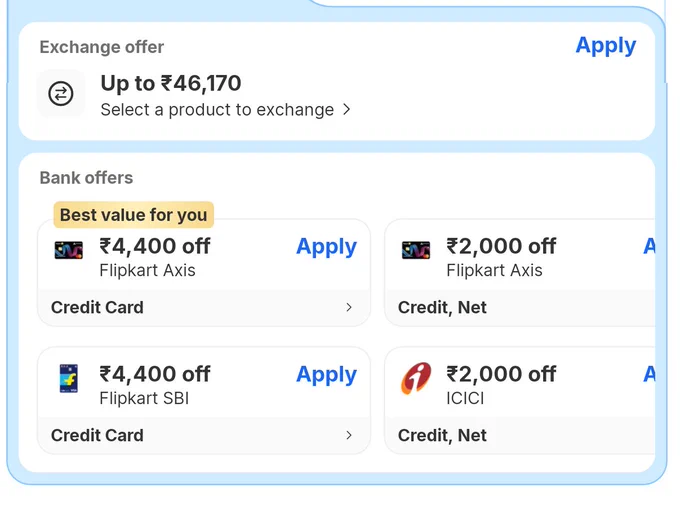Expand chevron beside Select a product to exchange

pyautogui.click(x=346, y=109)
